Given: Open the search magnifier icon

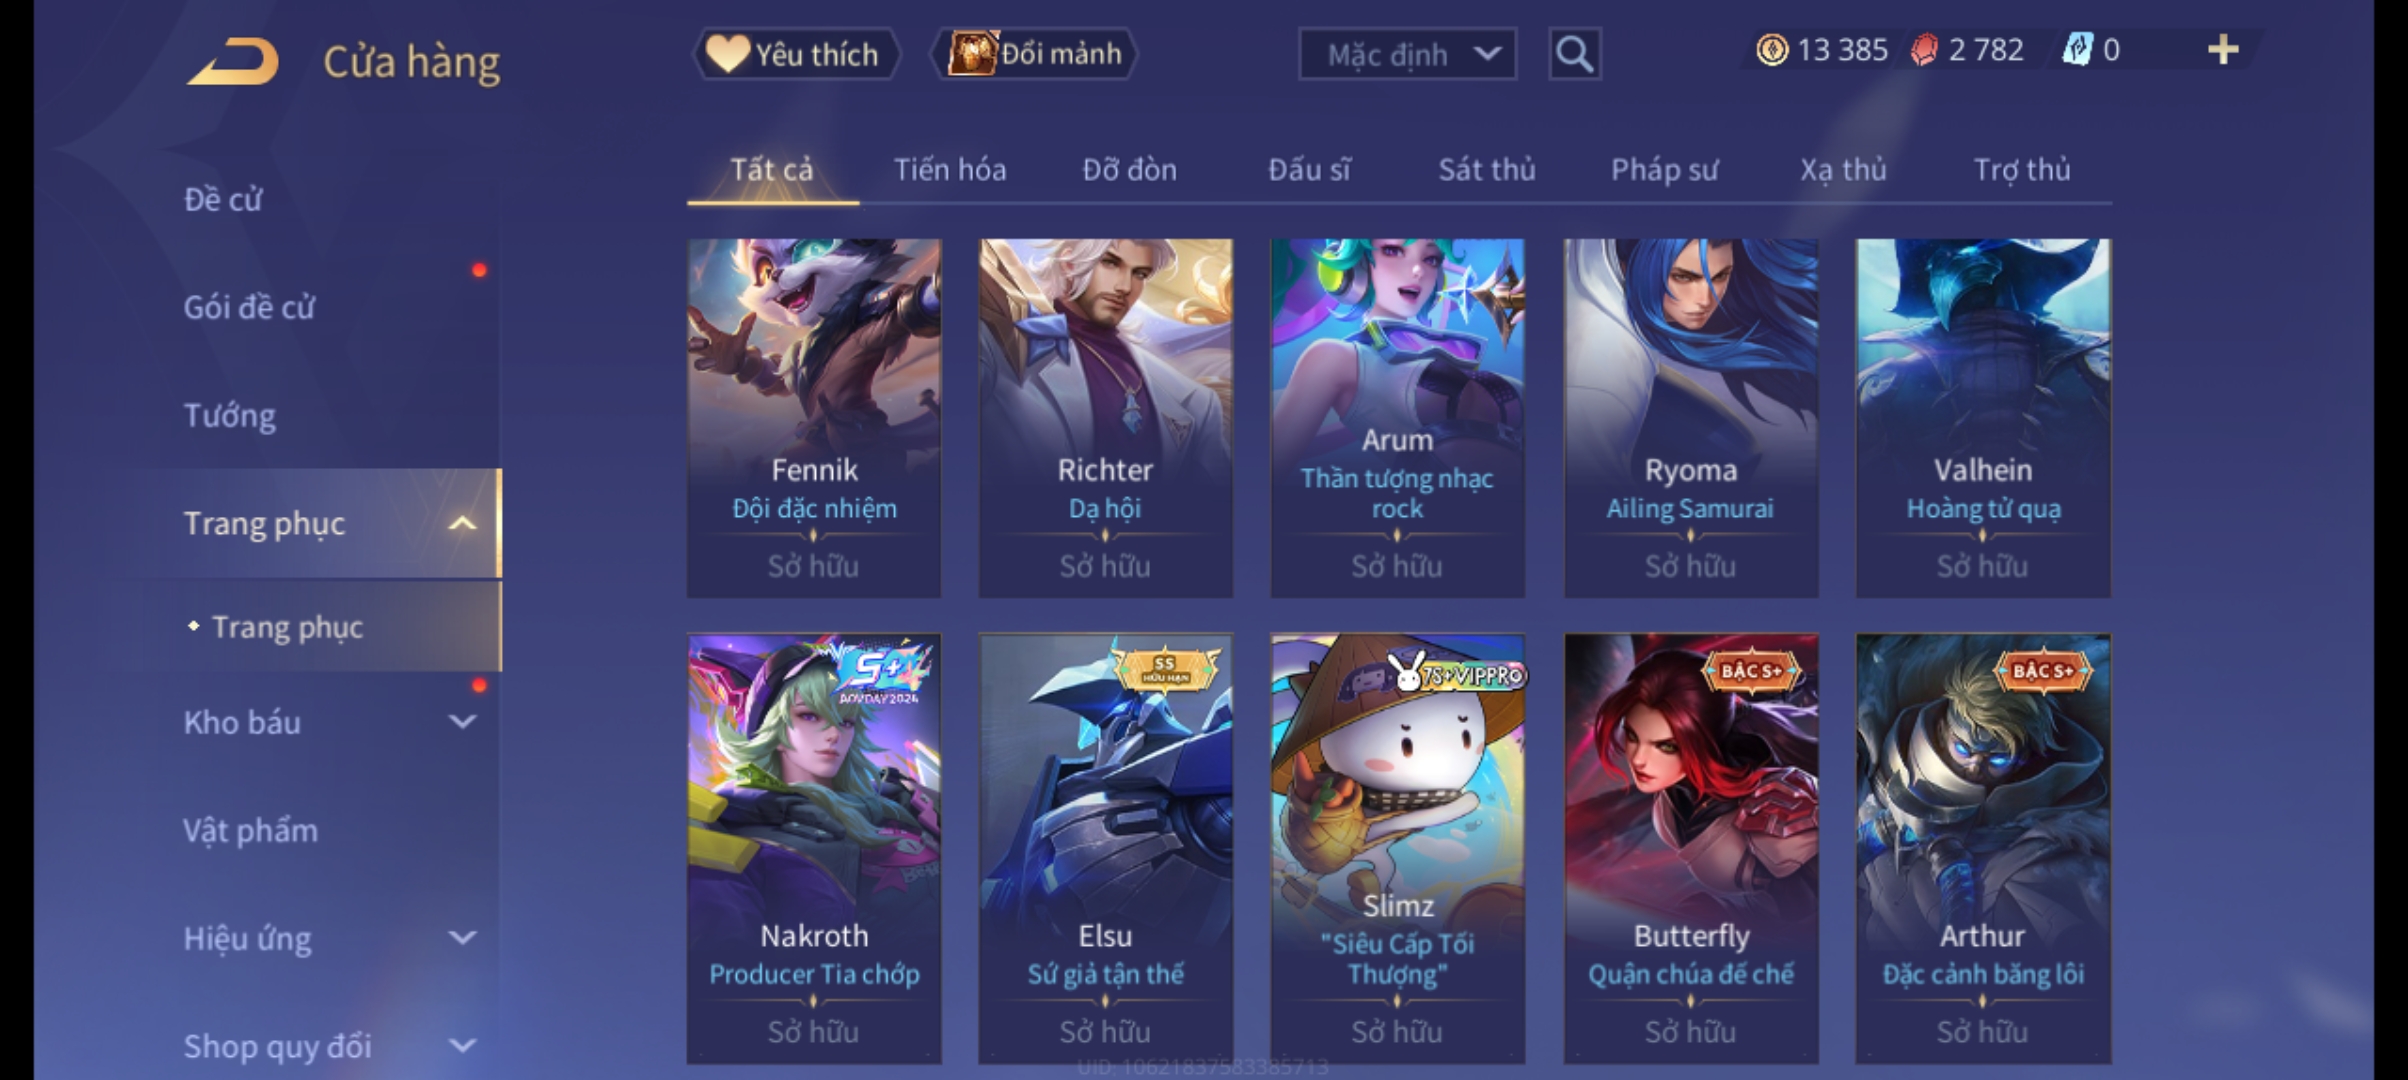Looking at the screenshot, I should pos(1574,53).
